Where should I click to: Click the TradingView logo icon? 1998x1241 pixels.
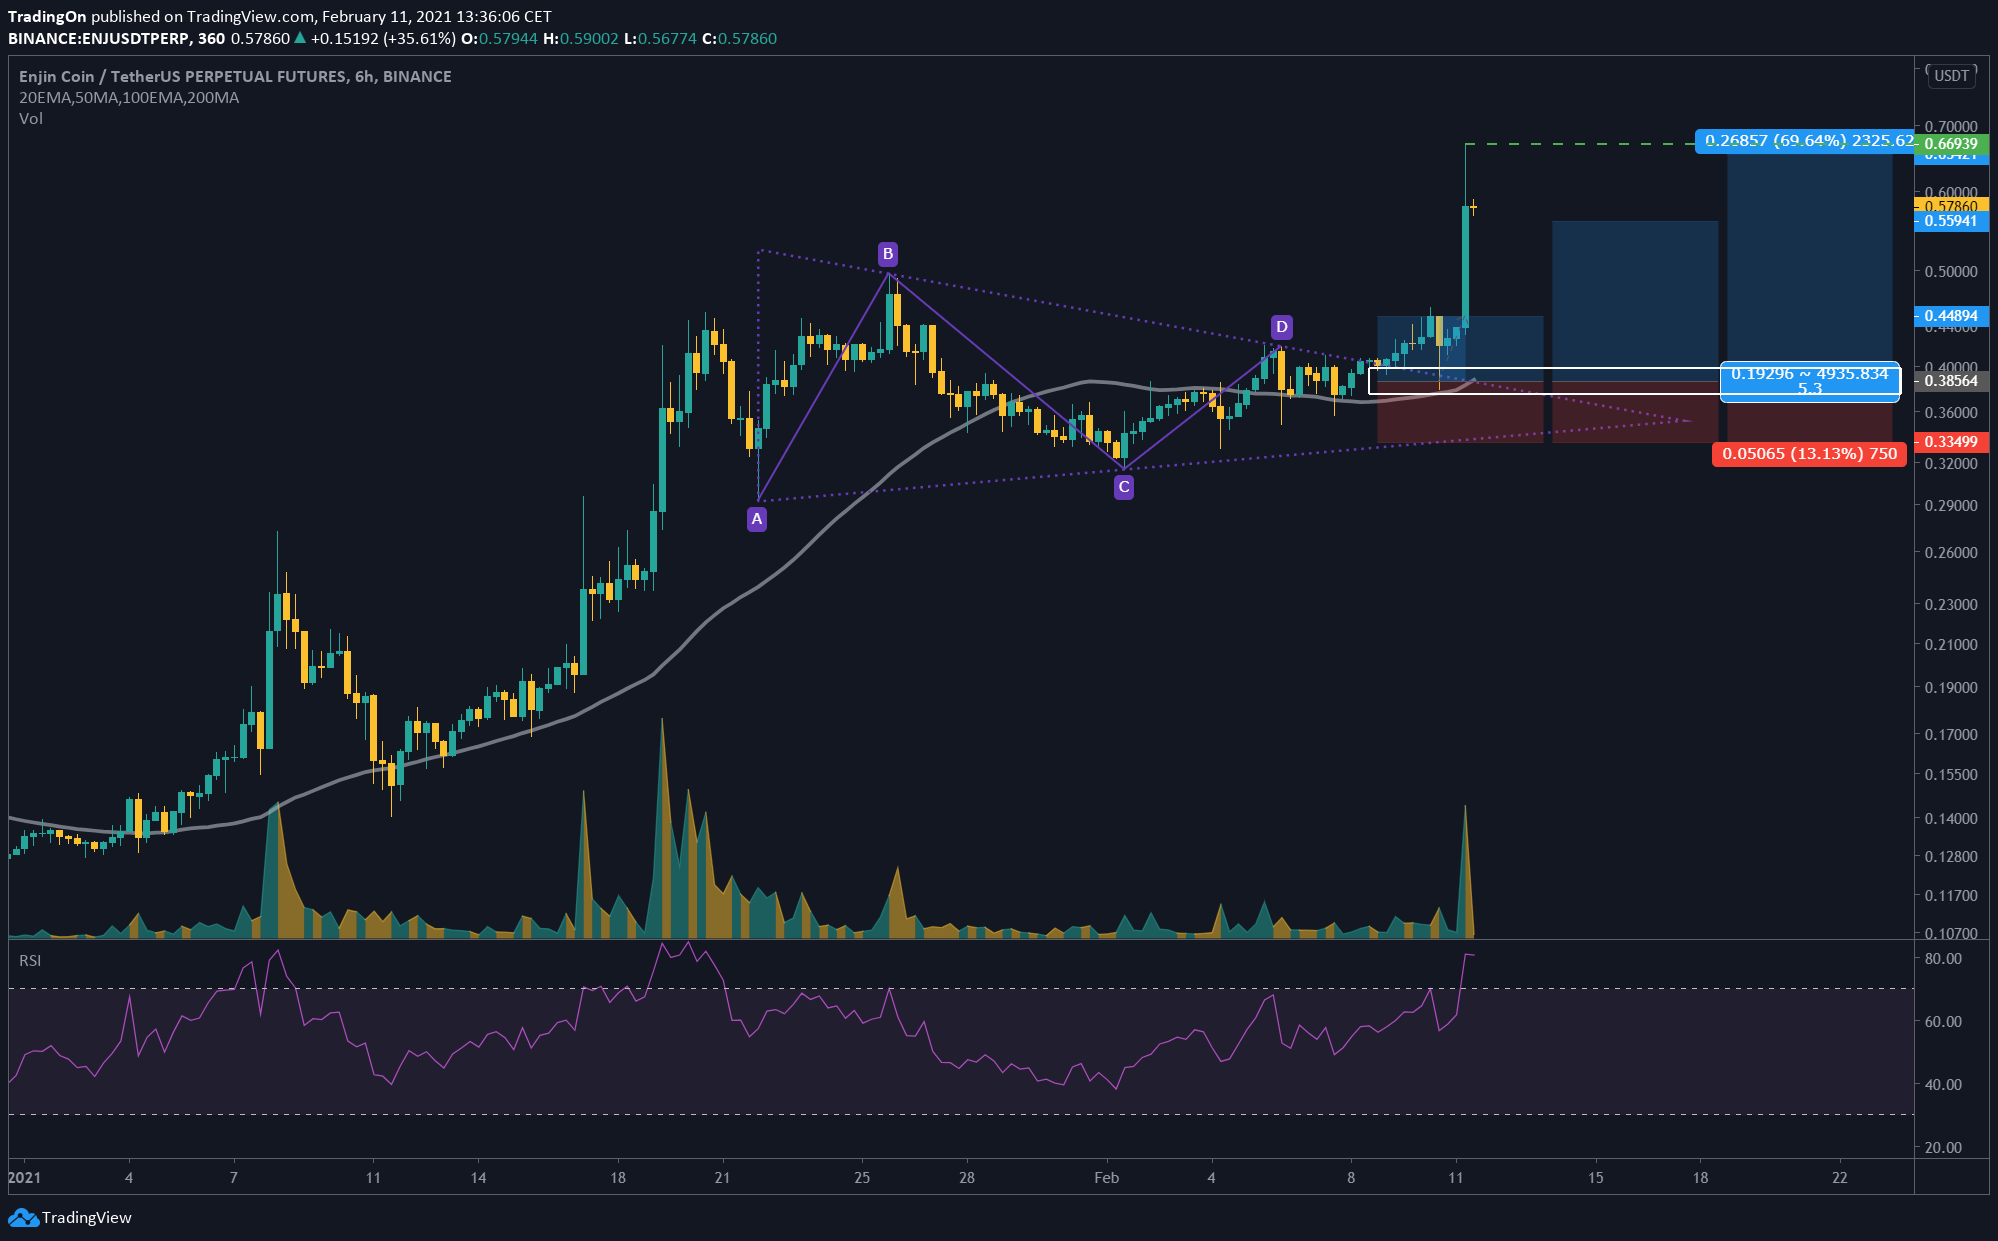click(x=23, y=1217)
